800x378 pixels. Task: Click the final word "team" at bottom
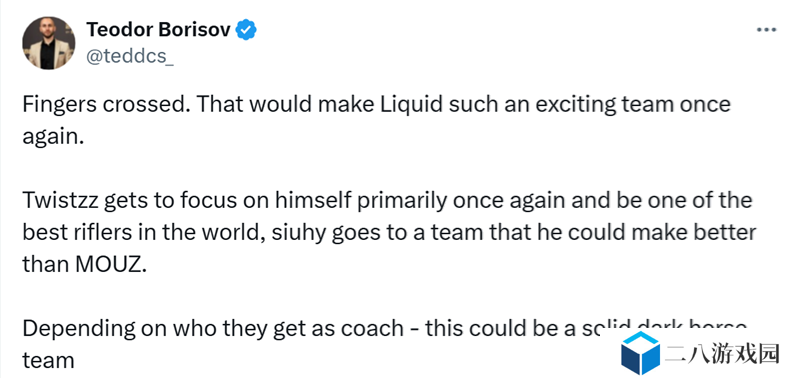click(x=48, y=361)
